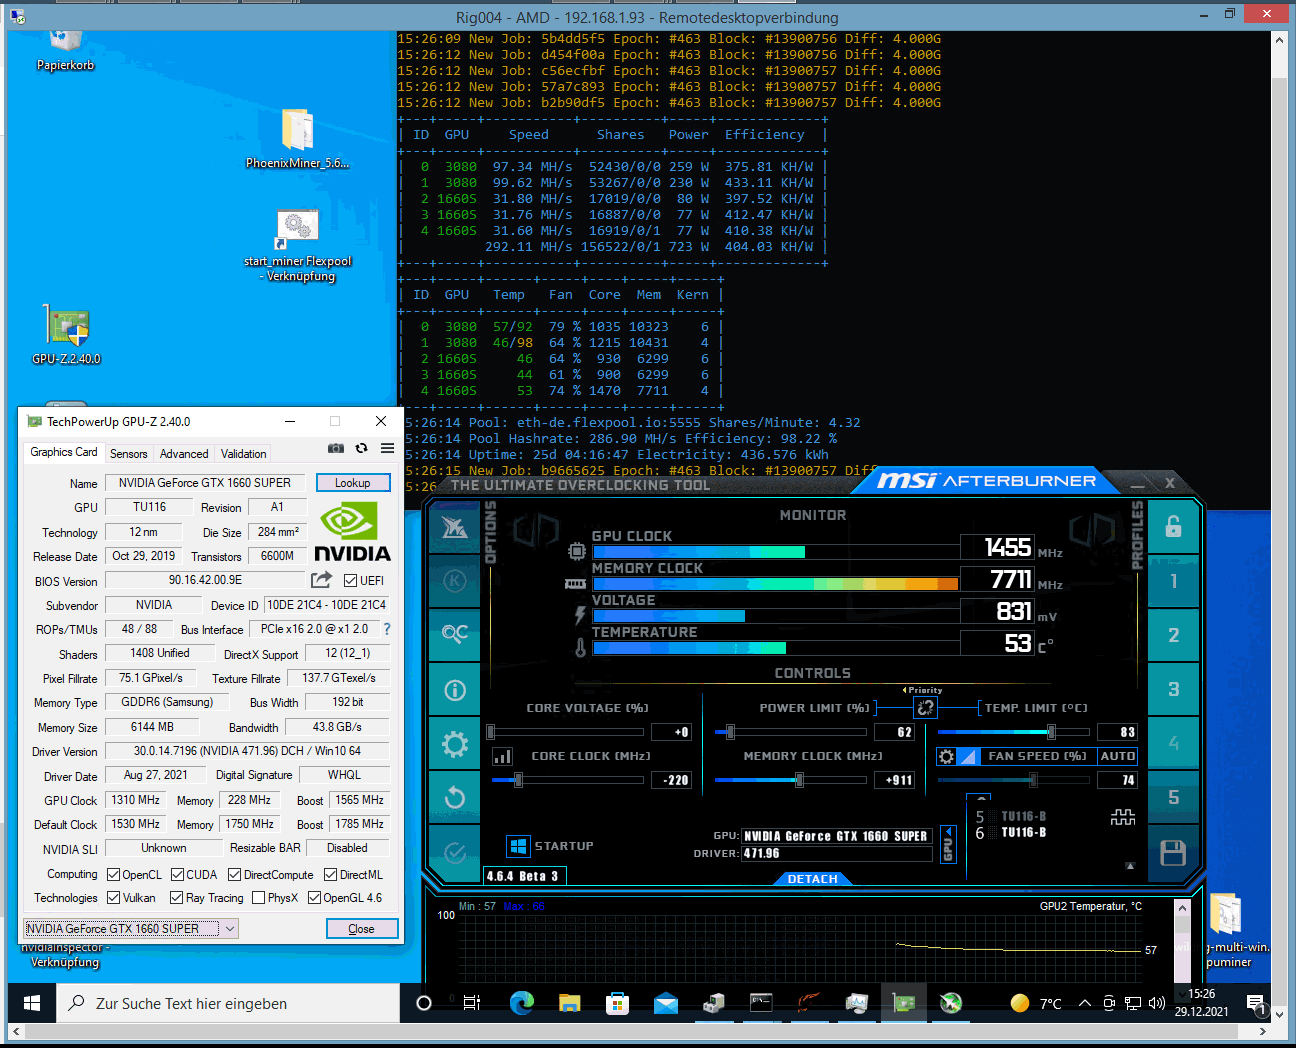The height and width of the screenshot is (1048, 1296).
Task: Expand the Priority arrow above link icon
Action: [905, 690]
